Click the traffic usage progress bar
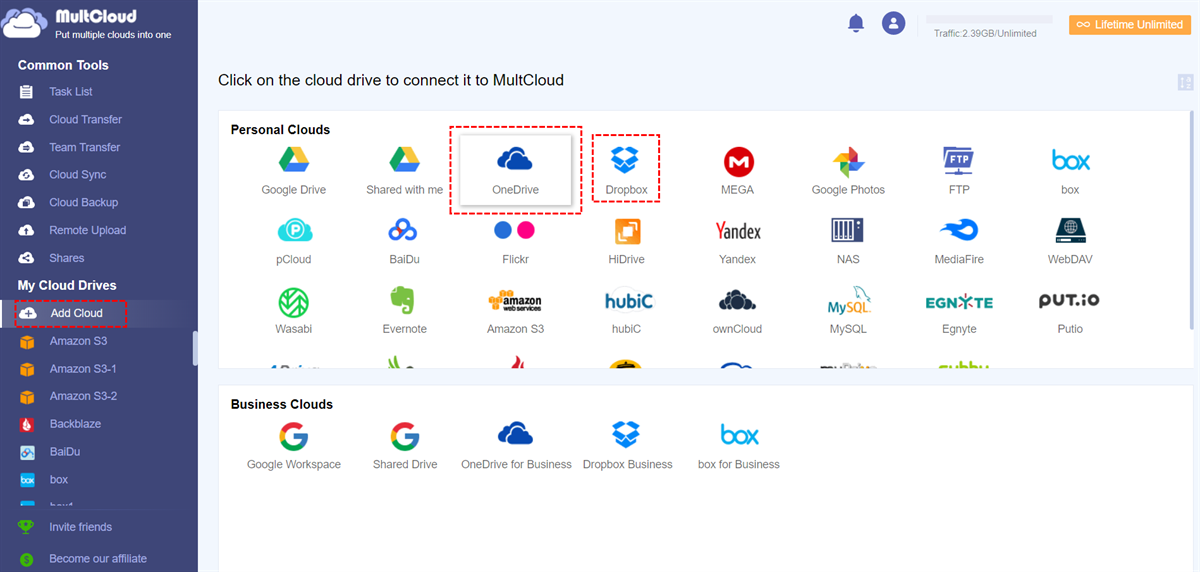The height and width of the screenshot is (572, 1200). pyautogui.click(x=989, y=19)
